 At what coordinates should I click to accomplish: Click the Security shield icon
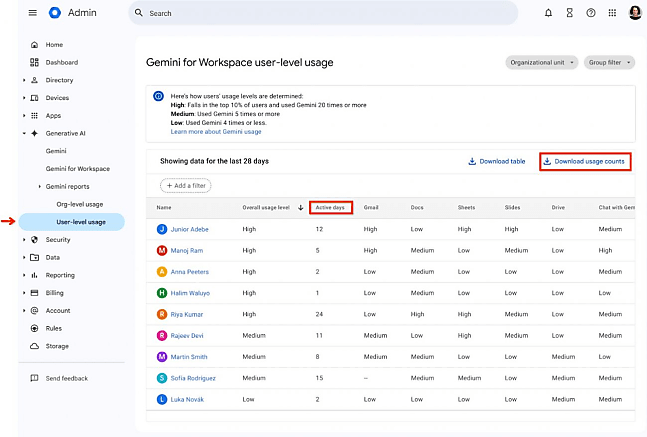35,240
